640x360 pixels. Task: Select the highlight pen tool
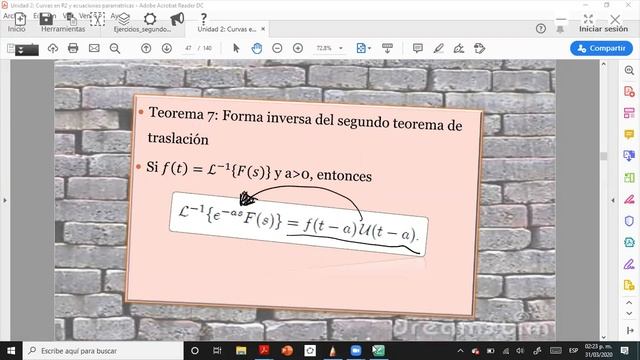point(438,48)
